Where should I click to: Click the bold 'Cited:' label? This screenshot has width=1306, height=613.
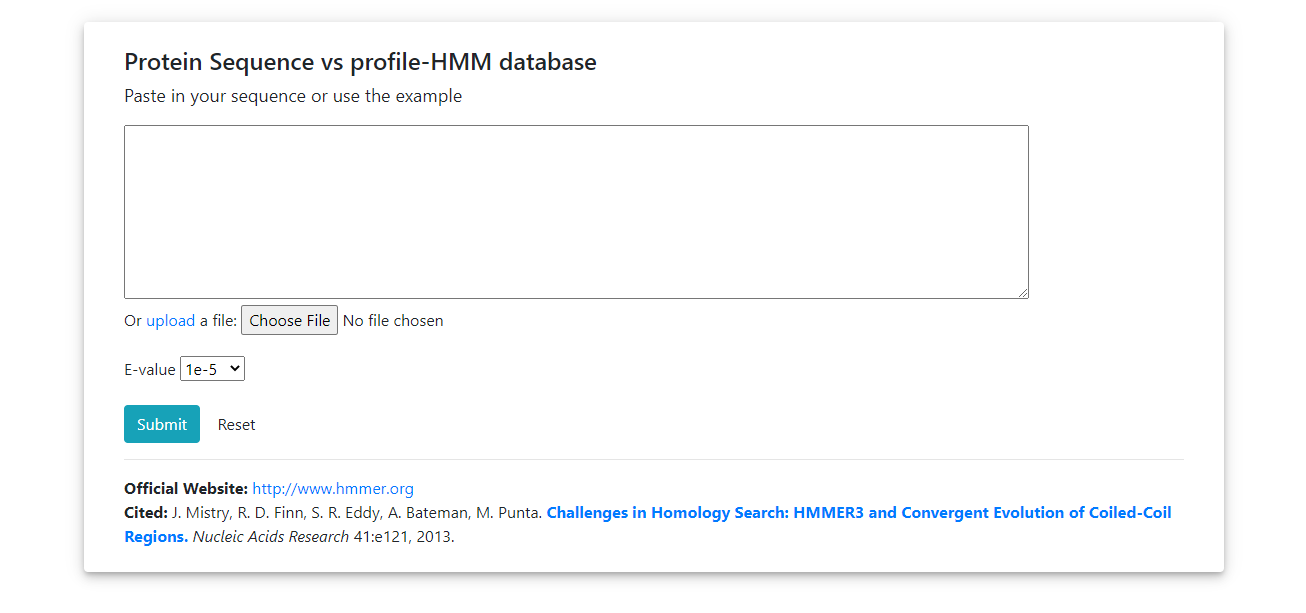tap(146, 513)
